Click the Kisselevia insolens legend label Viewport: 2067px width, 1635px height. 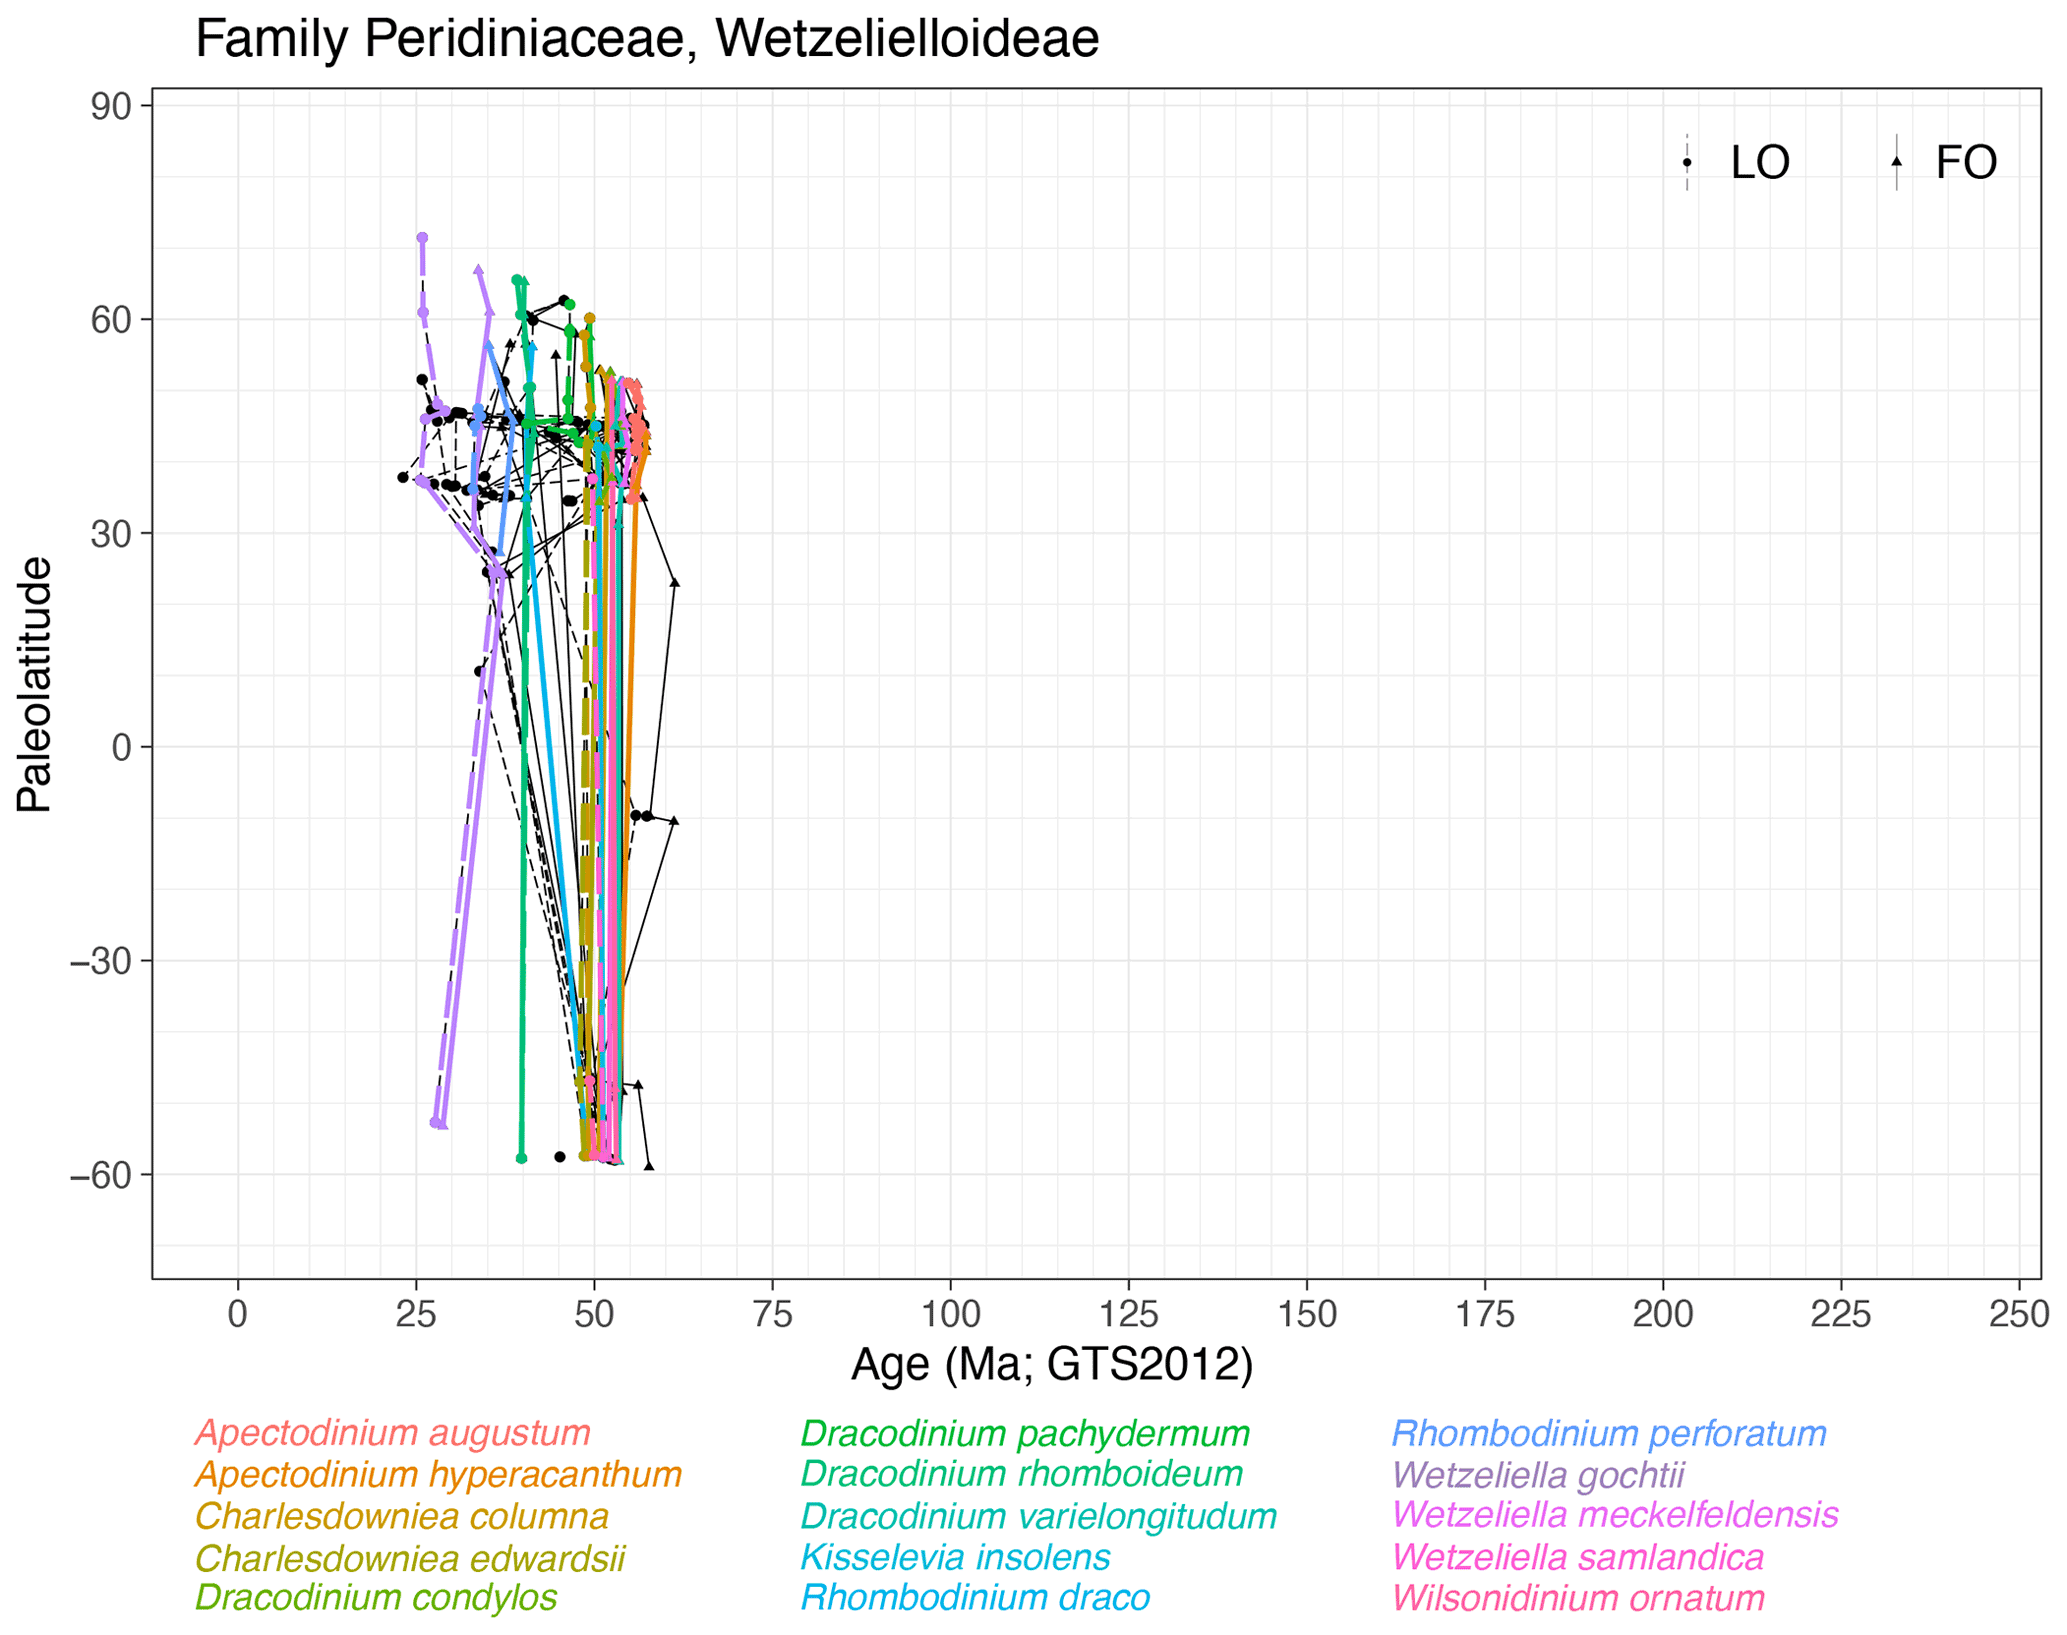[x=954, y=1558]
